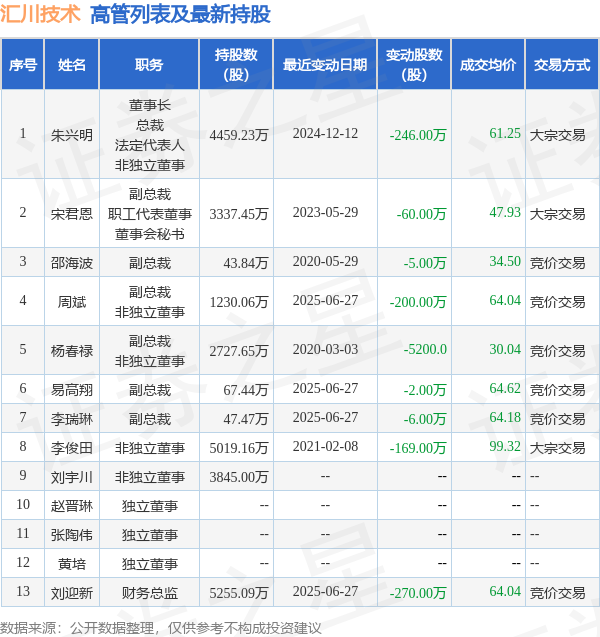Screen dimensions: 600x637
Task: Click holdings value 4459.23万
Action: [x=239, y=135]
